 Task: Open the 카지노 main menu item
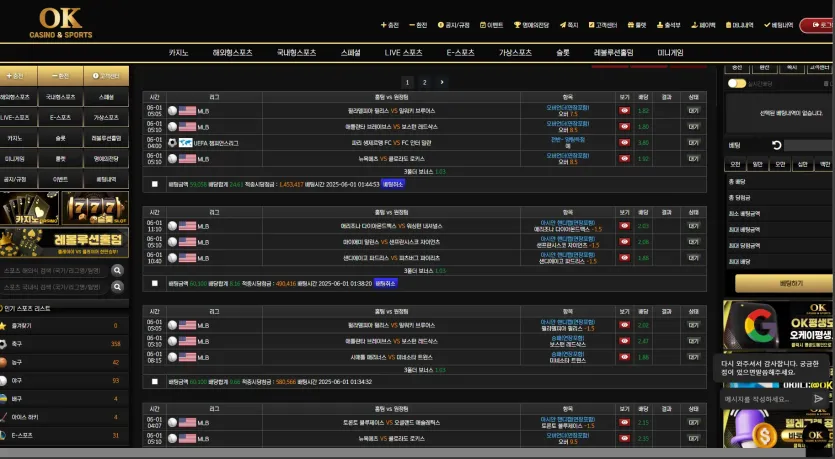pyautogui.click(x=178, y=53)
